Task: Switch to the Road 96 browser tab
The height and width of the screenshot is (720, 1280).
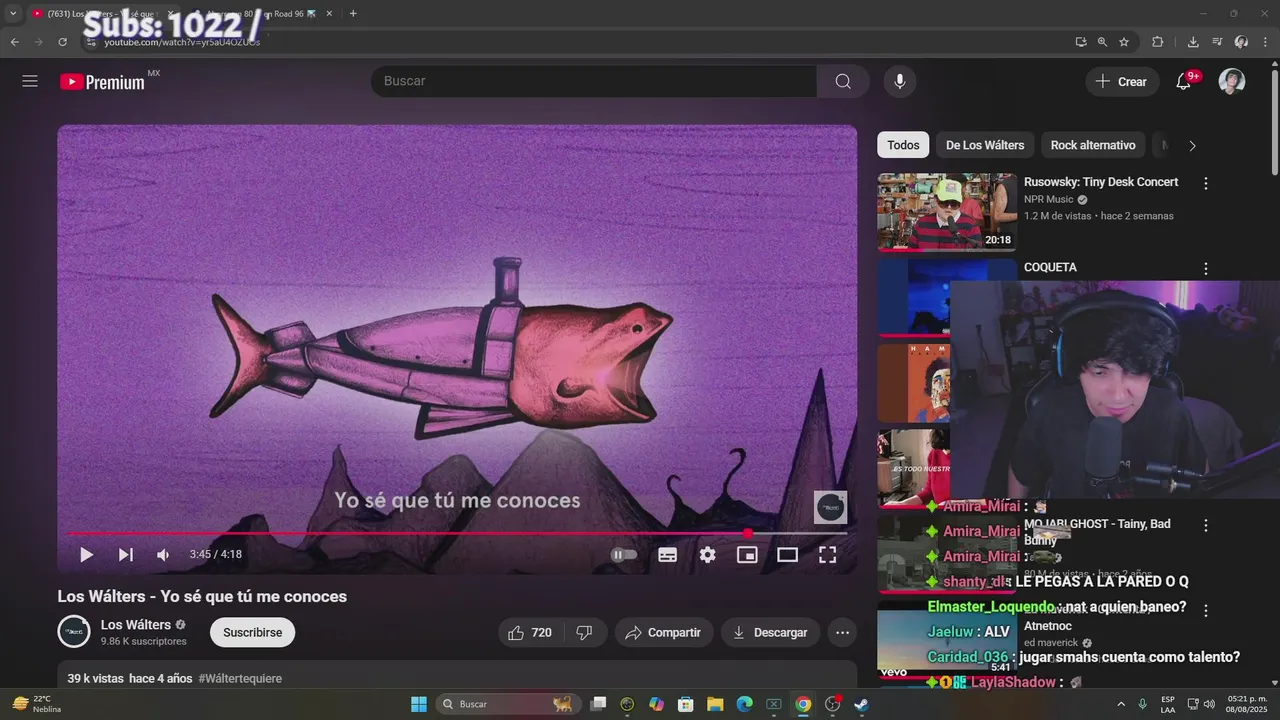Action: [x=262, y=14]
